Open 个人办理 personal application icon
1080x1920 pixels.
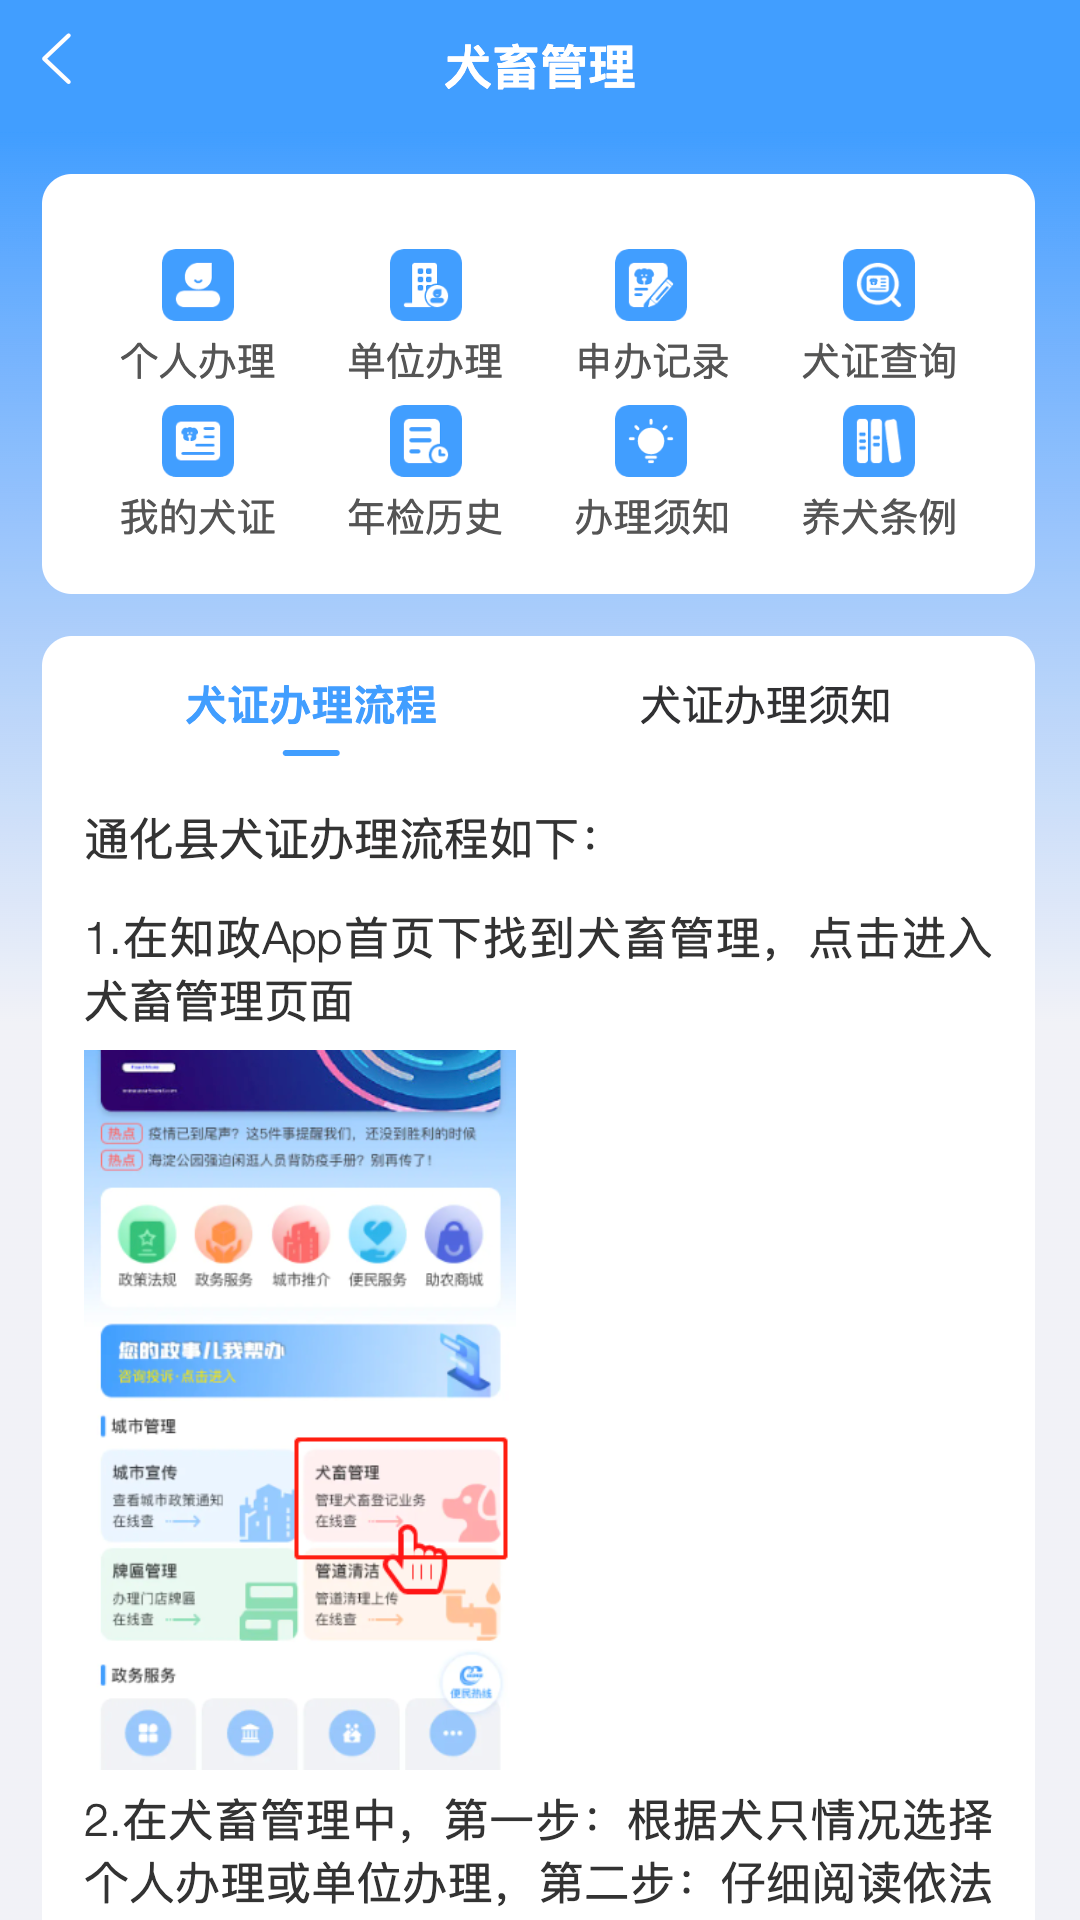198,285
